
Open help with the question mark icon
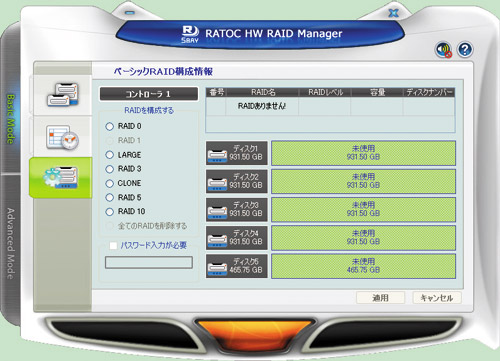(x=465, y=50)
